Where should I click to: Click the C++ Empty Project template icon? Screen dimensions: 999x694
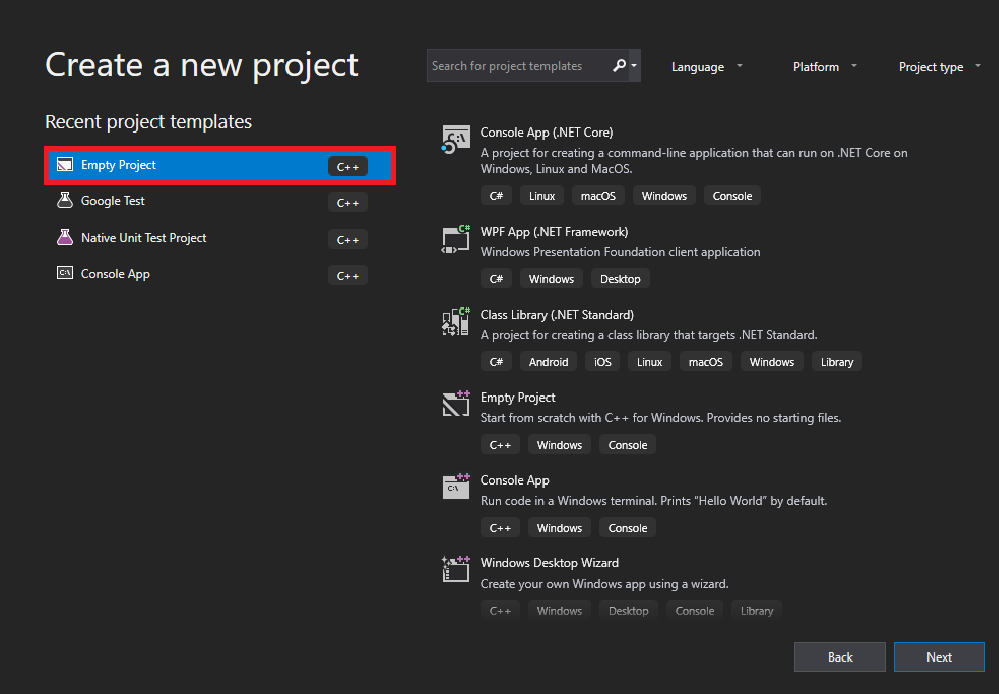pyautogui.click(x=455, y=404)
